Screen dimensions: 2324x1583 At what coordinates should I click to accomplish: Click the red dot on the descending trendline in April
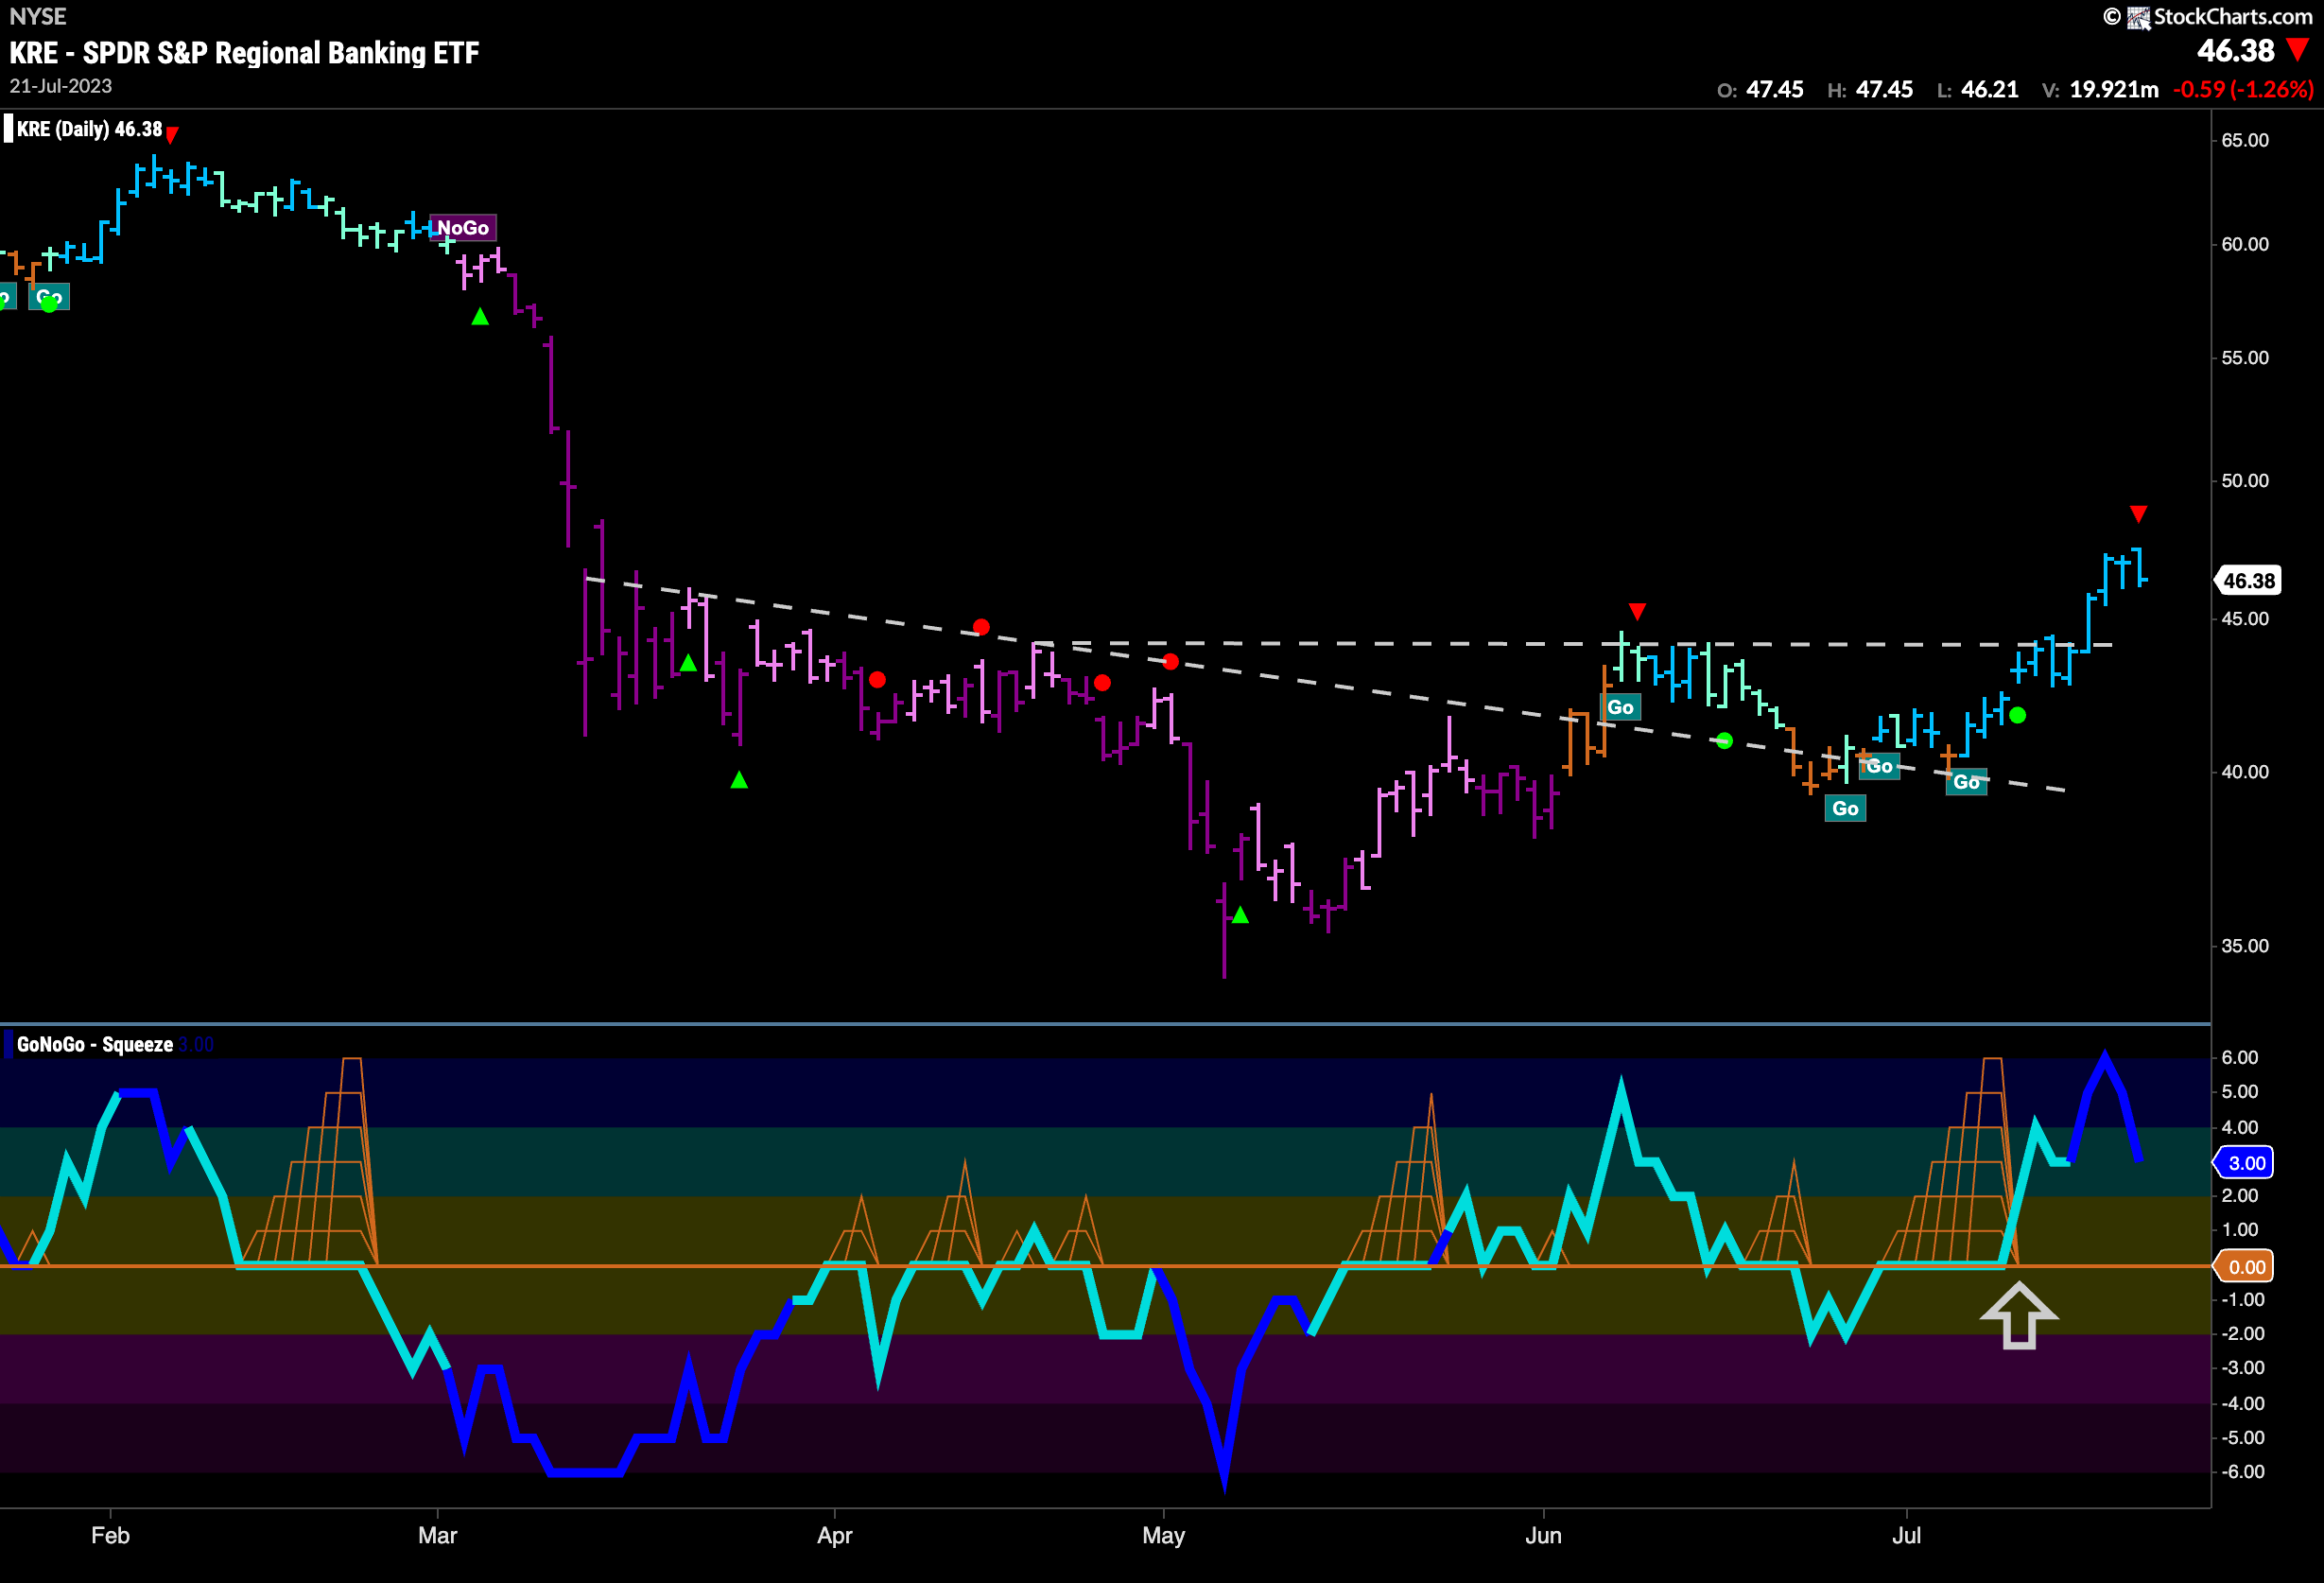pos(981,627)
